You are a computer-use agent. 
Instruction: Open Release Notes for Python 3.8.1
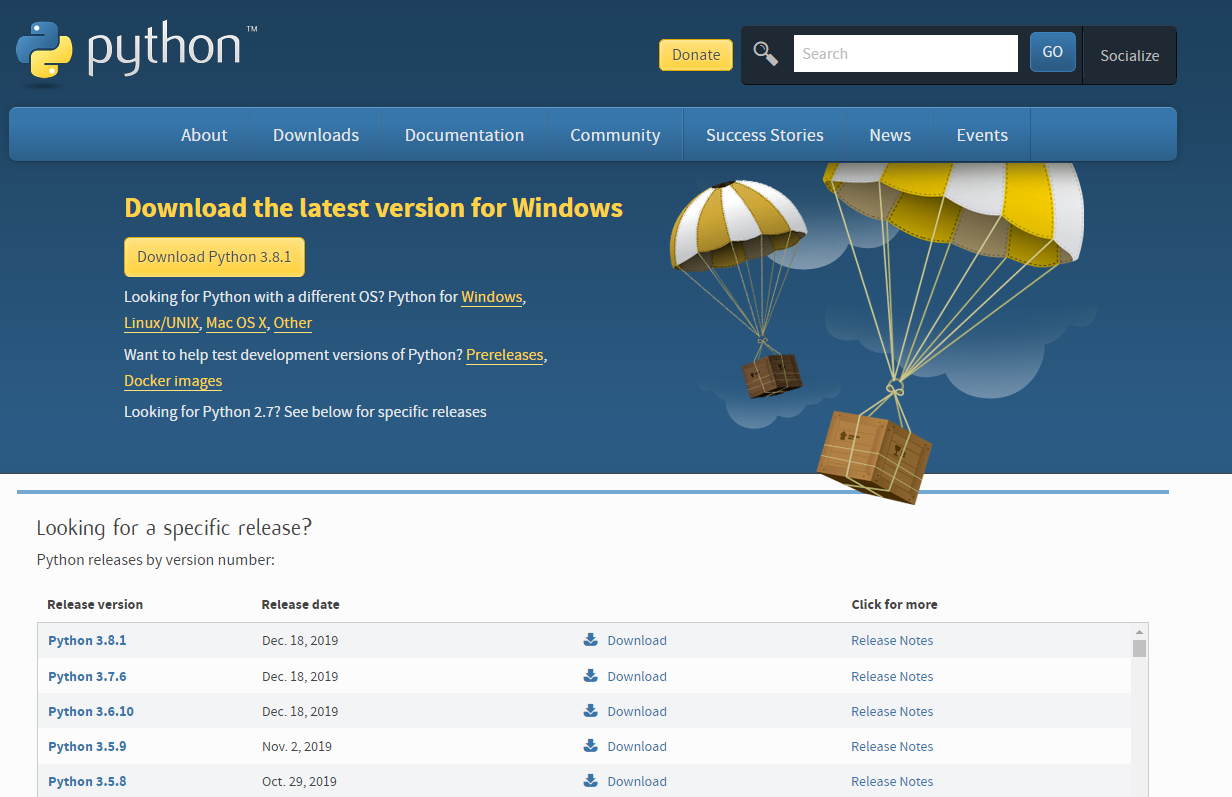point(892,640)
